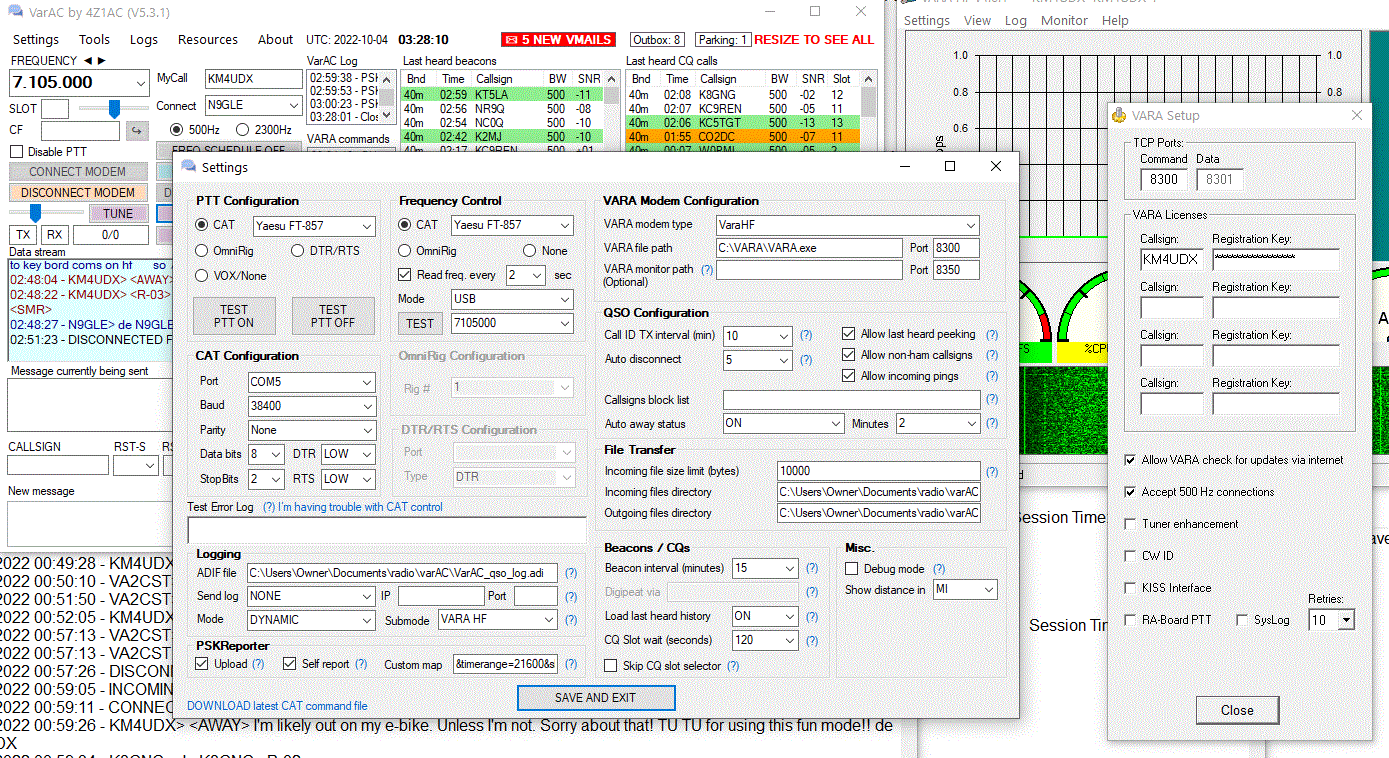1389x758 pixels.
Task: Toggle Disable PTT in VarAC window
Action: [17, 152]
